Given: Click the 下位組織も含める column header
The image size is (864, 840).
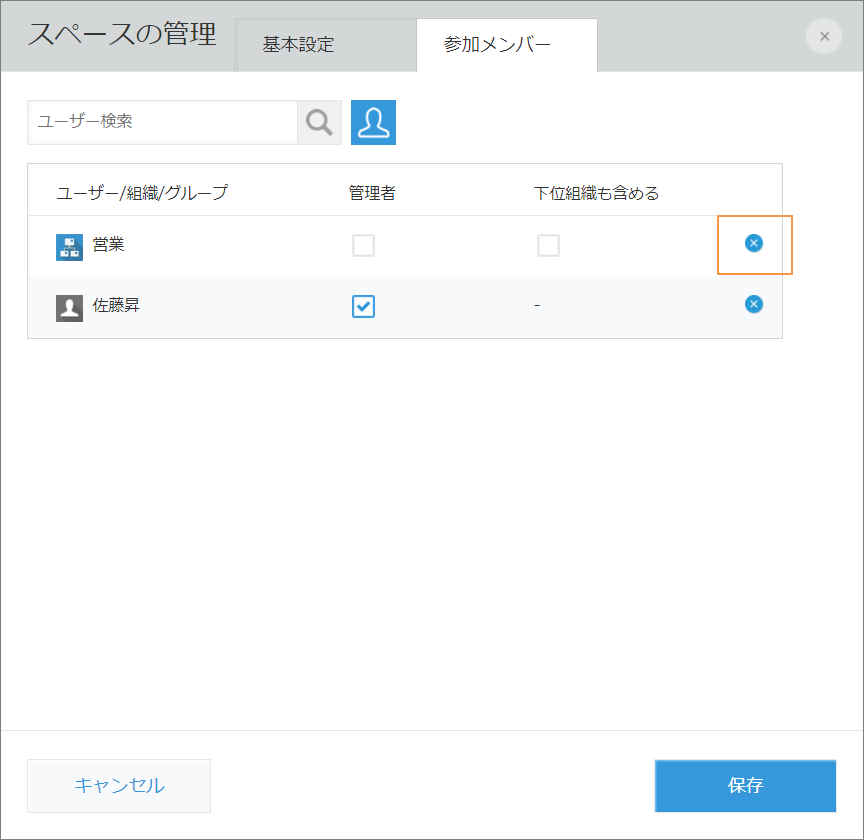Looking at the screenshot, I should coord(598,191).
